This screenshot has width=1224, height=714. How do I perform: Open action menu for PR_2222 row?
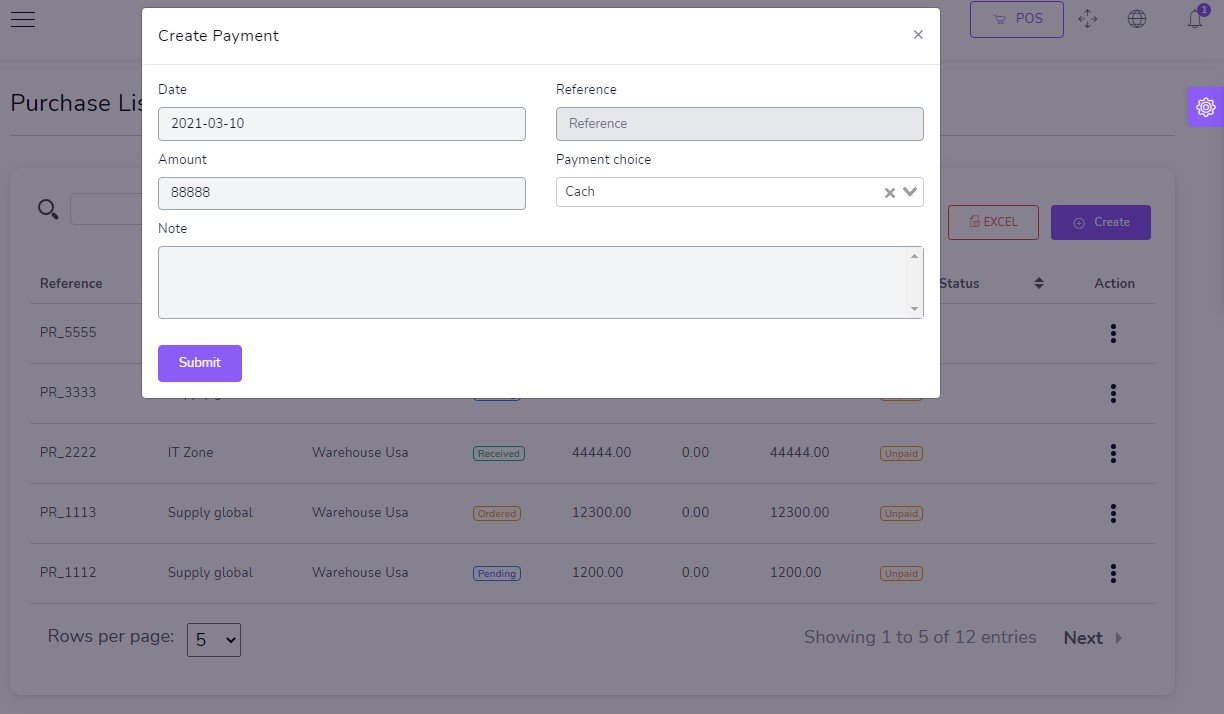point(1113,454)
